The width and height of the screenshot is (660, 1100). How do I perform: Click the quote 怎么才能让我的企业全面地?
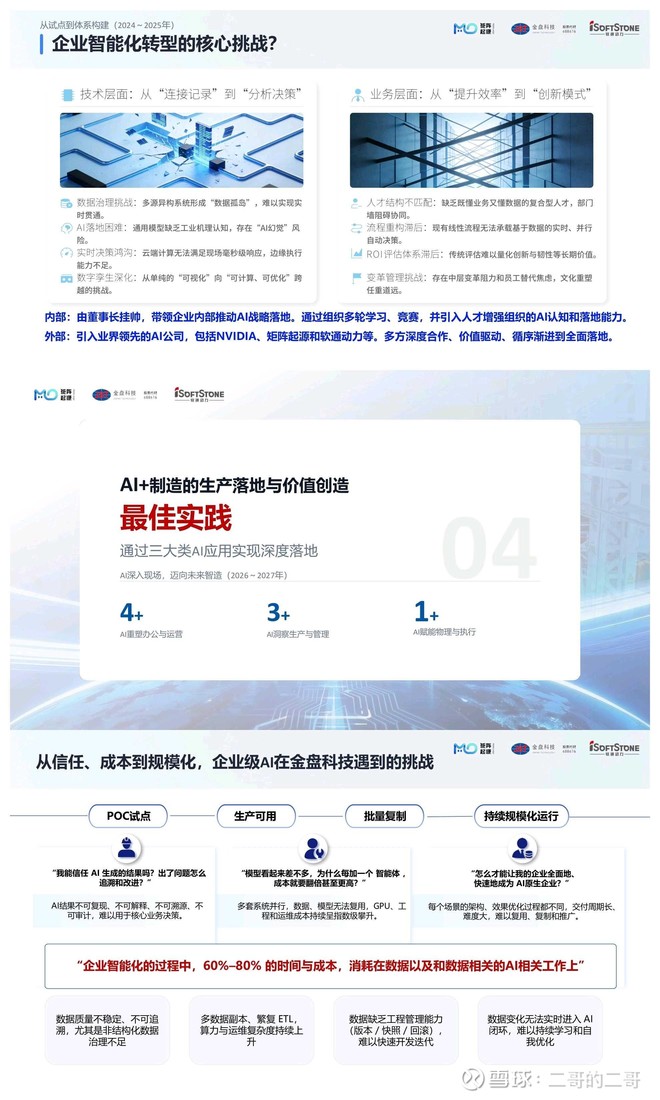(x=522, y=878)
